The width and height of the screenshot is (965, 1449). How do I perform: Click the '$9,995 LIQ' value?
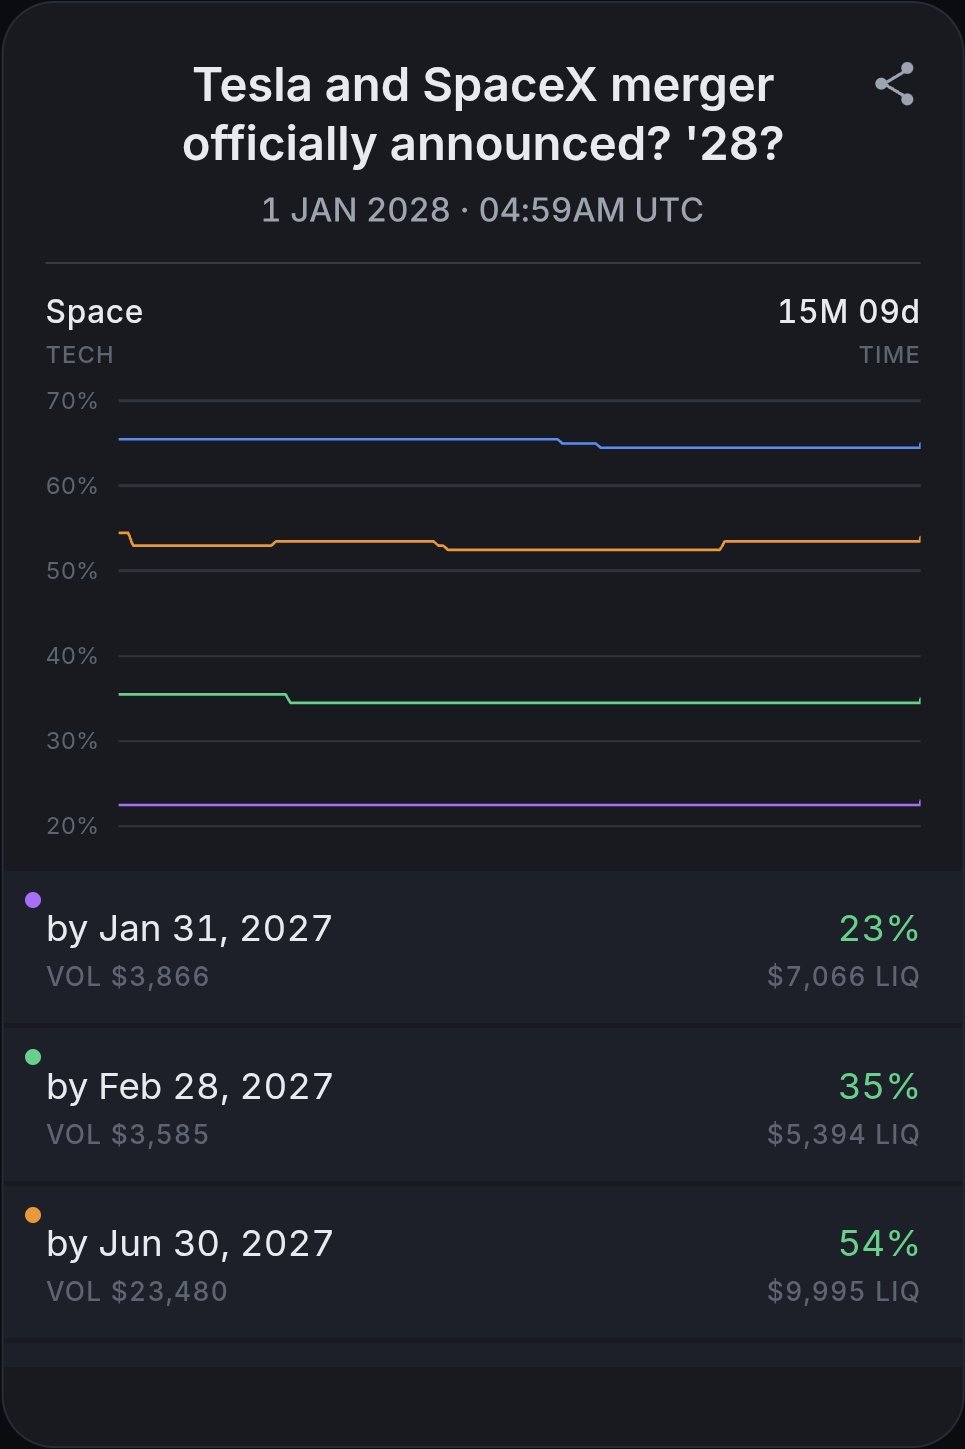tap(843, 1291)
